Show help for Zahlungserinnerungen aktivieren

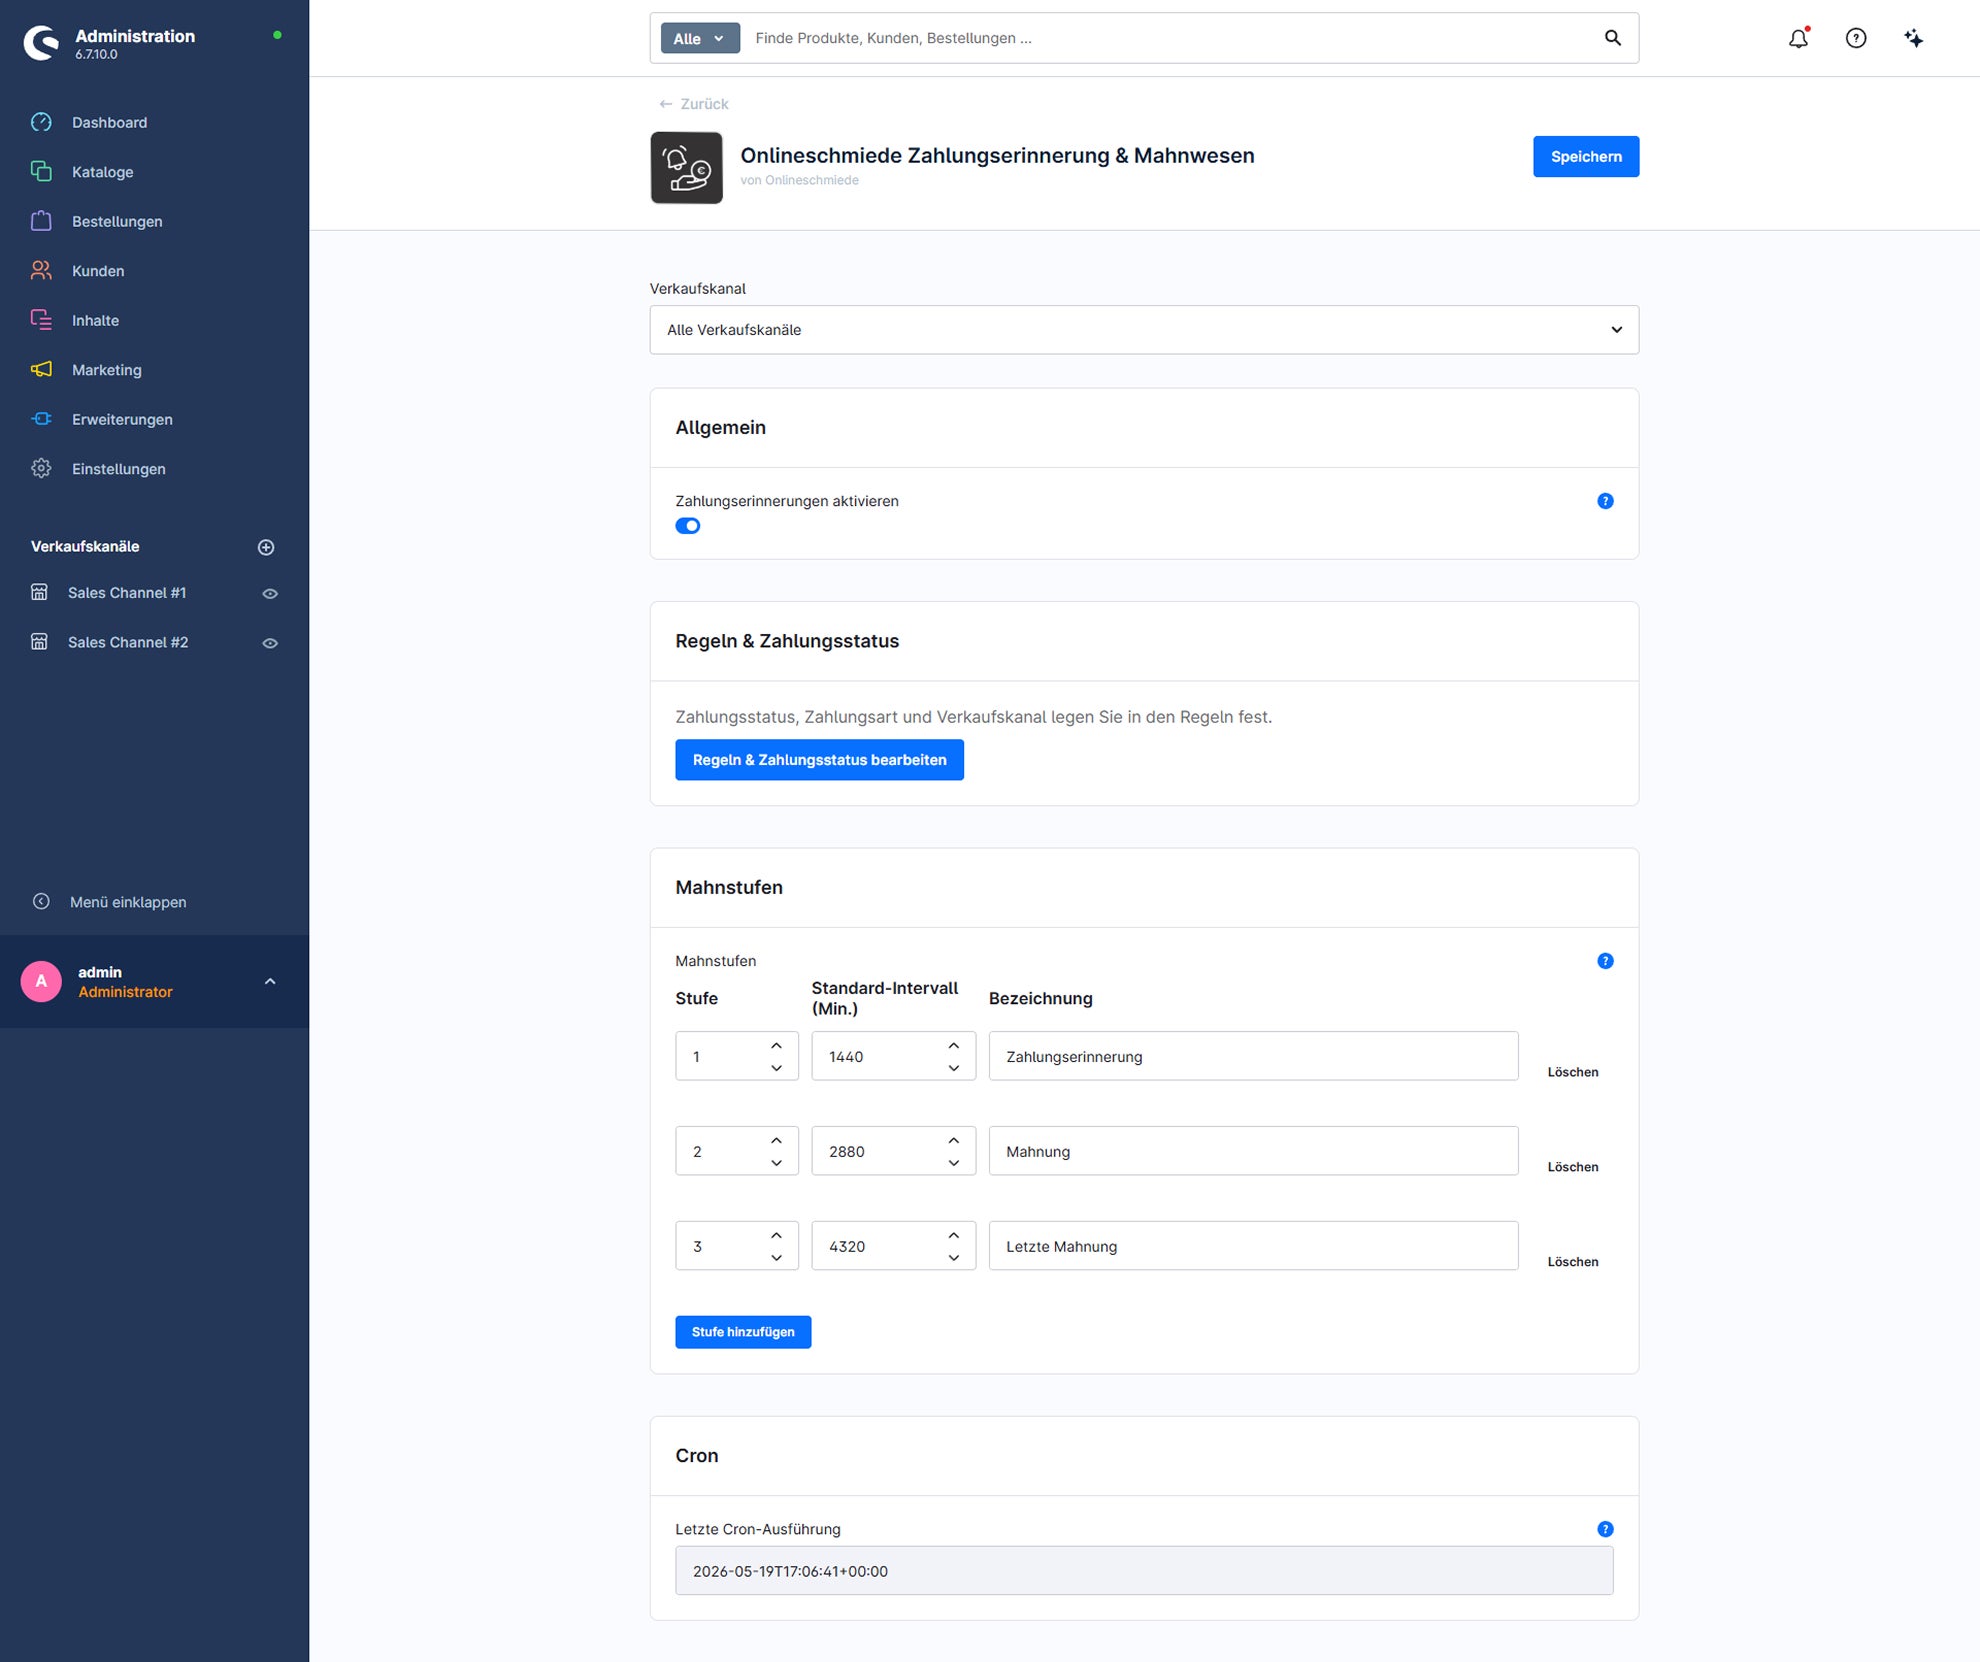coord(1605,501)
